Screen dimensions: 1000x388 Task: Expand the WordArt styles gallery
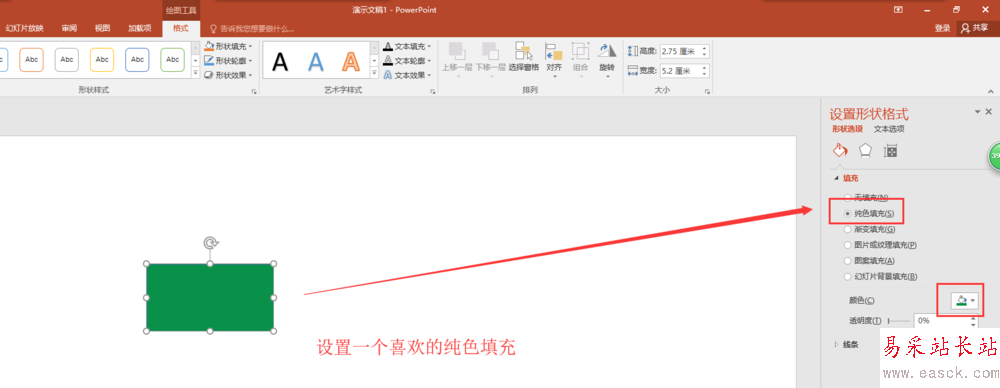click(x=374, y=73)
